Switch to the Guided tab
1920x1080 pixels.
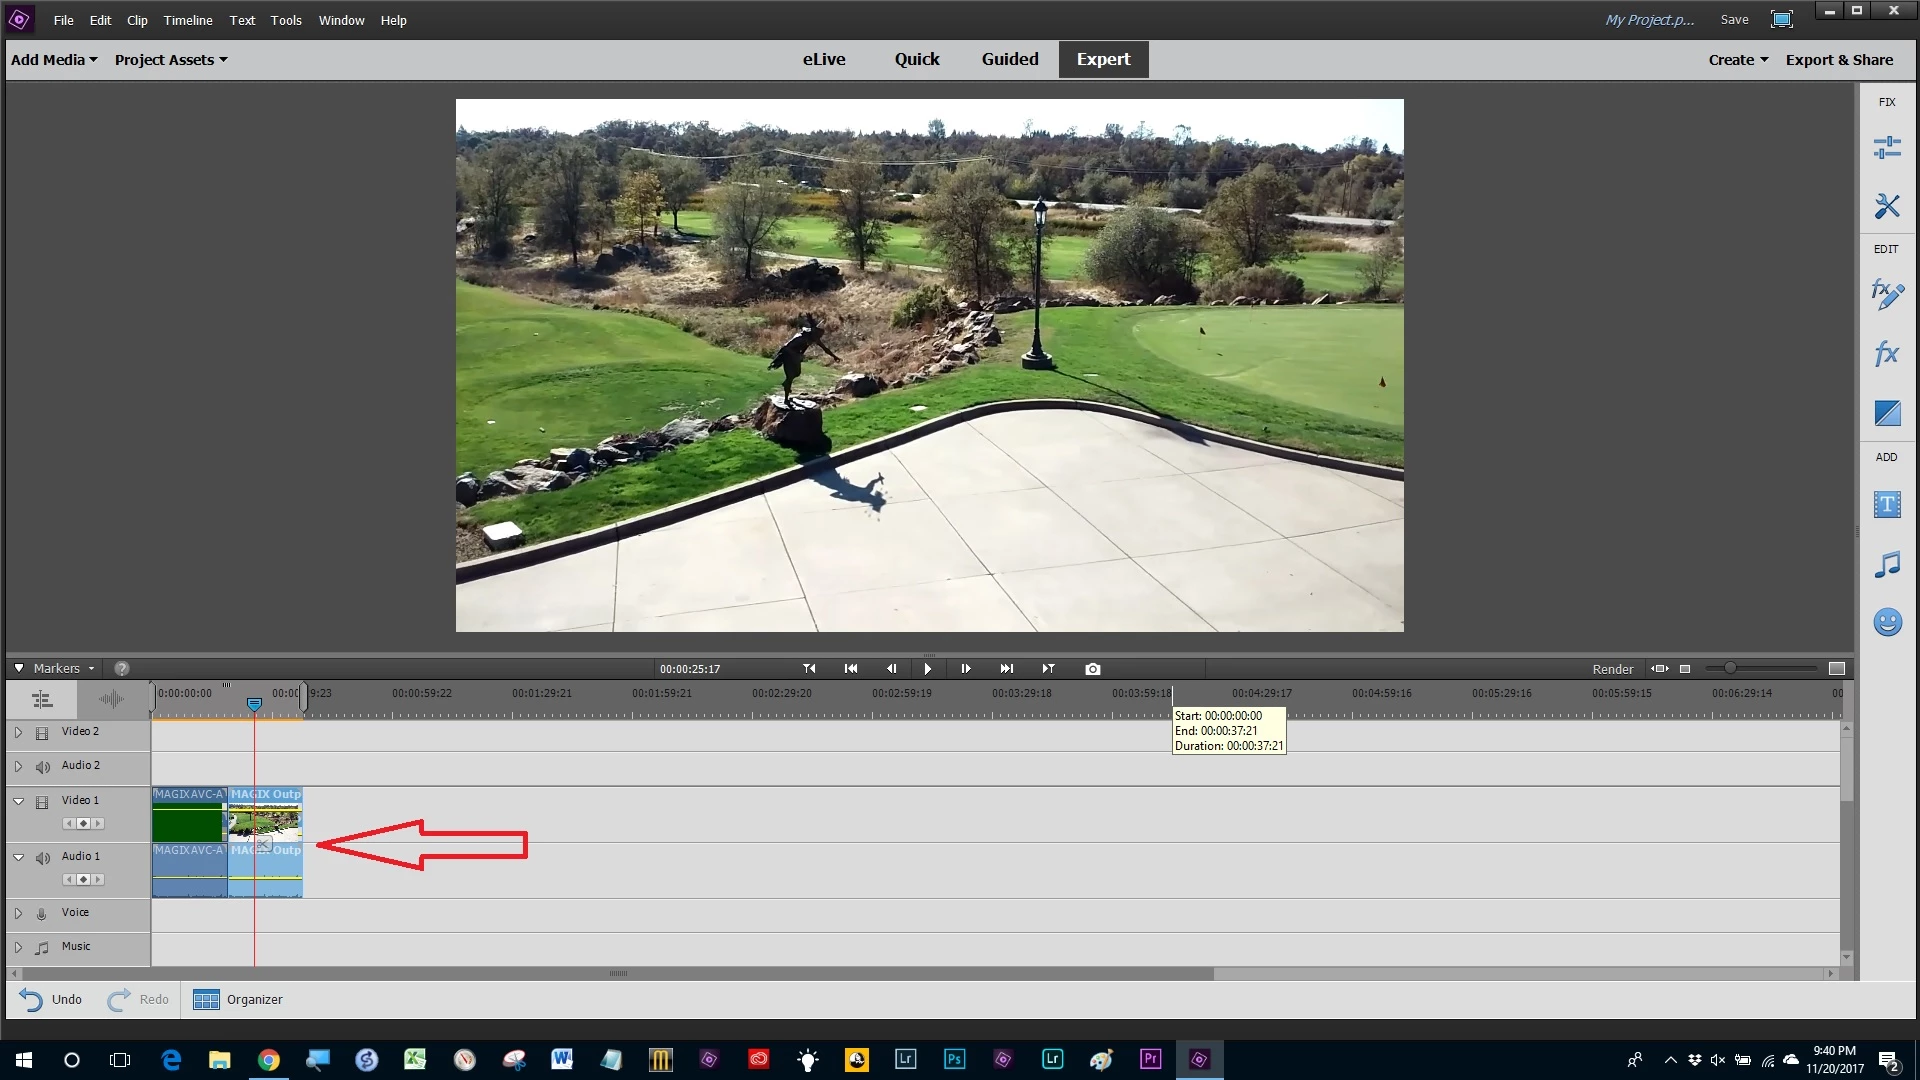1009,59
